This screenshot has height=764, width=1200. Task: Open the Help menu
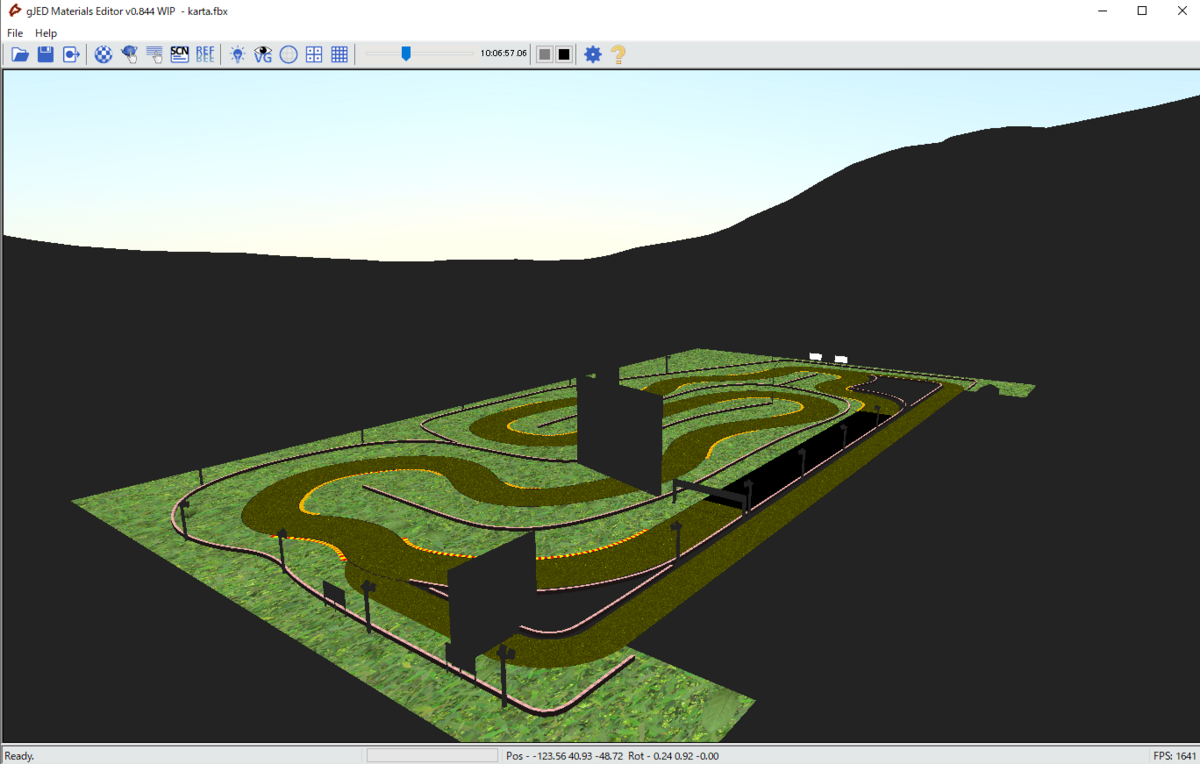[x=46, y=33]
